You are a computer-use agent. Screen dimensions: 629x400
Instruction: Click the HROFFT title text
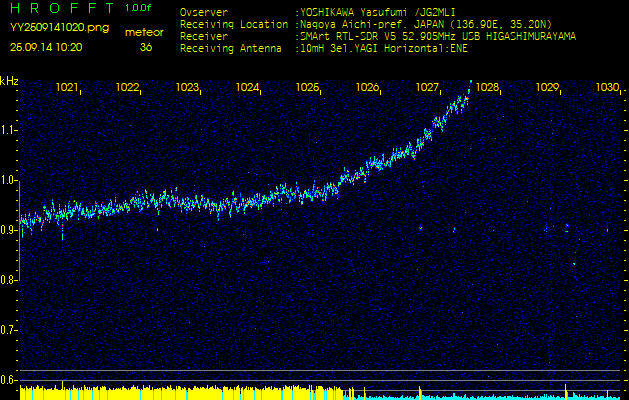(x=61, y=8)
